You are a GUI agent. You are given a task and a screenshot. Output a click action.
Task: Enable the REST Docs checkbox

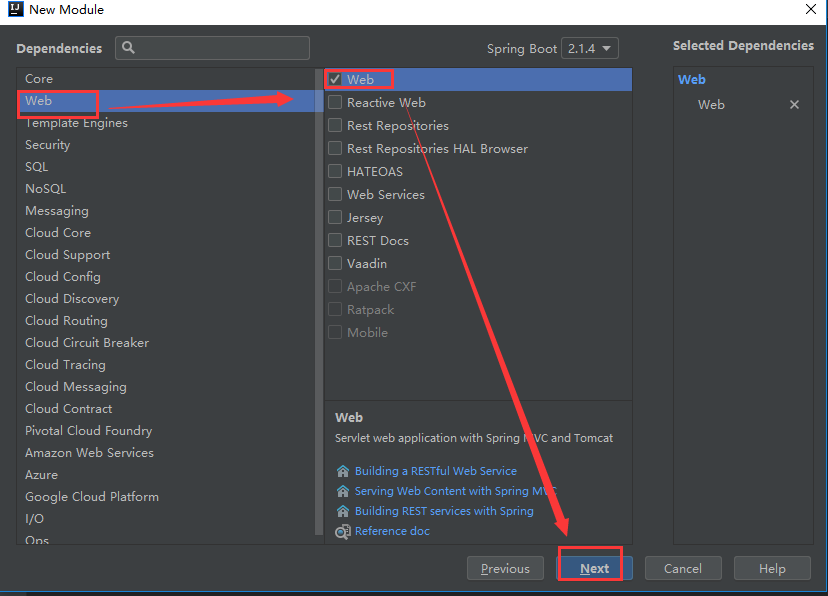coord(335,240)
